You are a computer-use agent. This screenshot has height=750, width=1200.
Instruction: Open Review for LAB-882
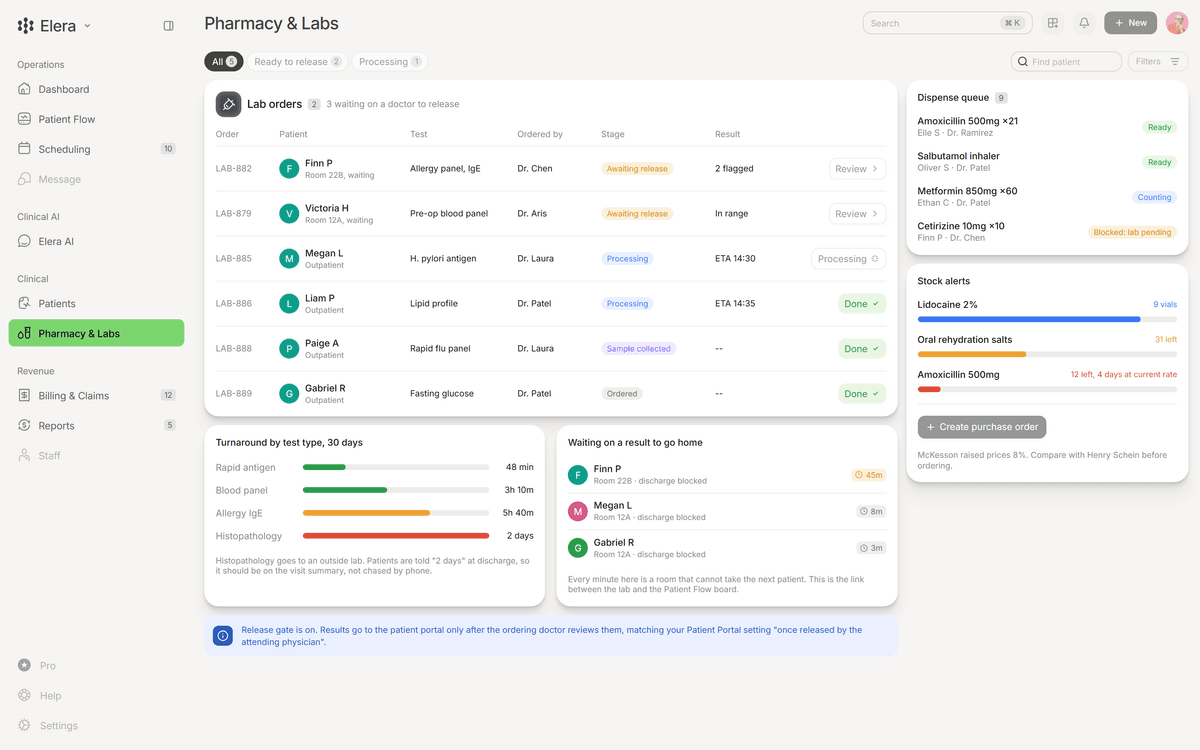coord(857,169)
